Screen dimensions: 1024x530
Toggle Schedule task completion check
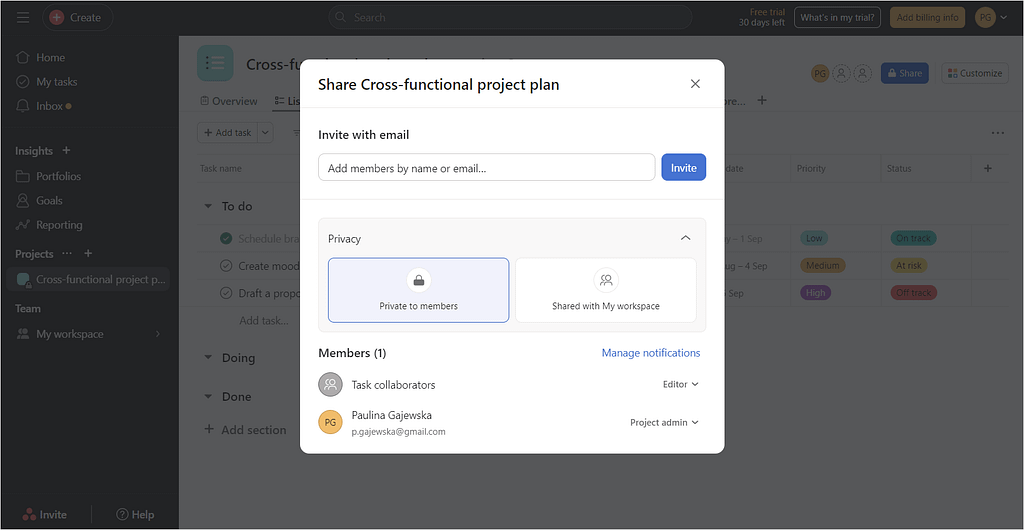point(226,238)
